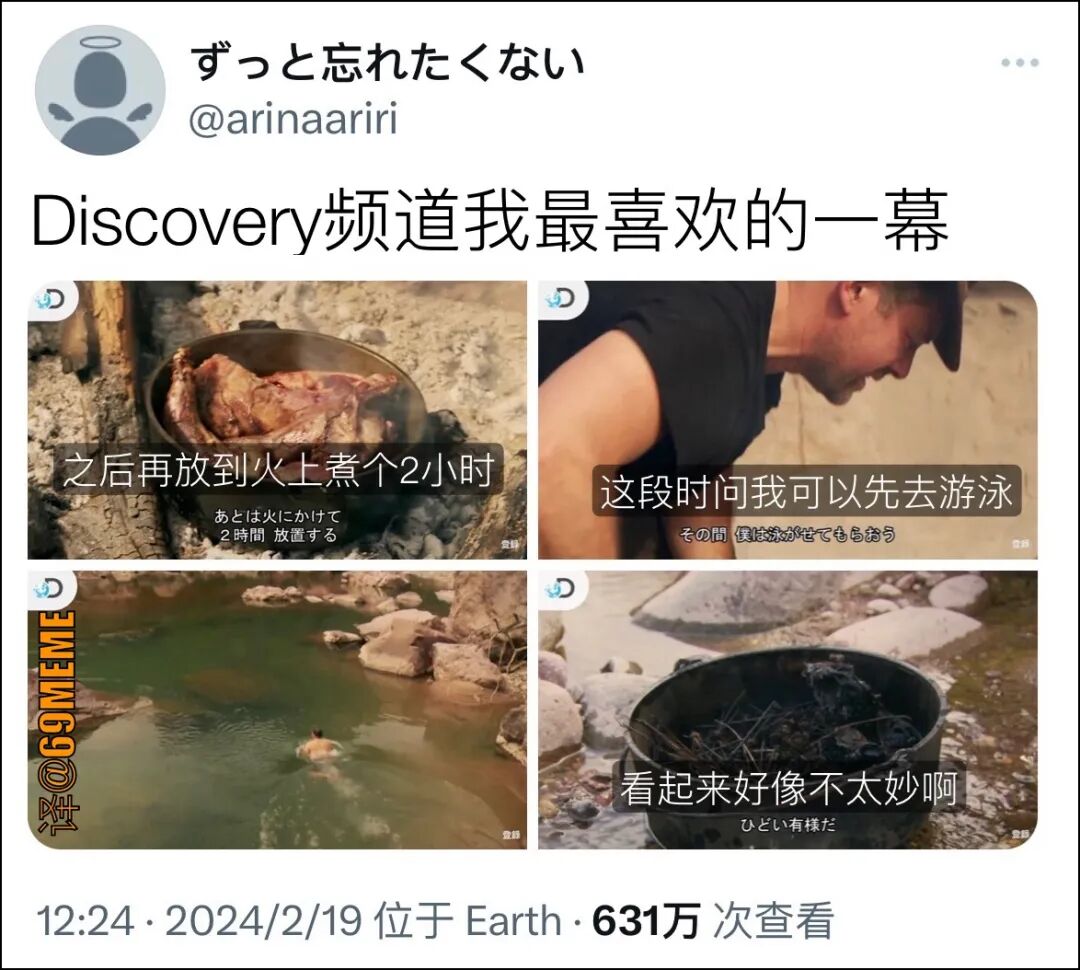This screenshot has height=970, width=1080.
Task: Open the display name ずっと忘れたくない
Action: coord(388,62)
